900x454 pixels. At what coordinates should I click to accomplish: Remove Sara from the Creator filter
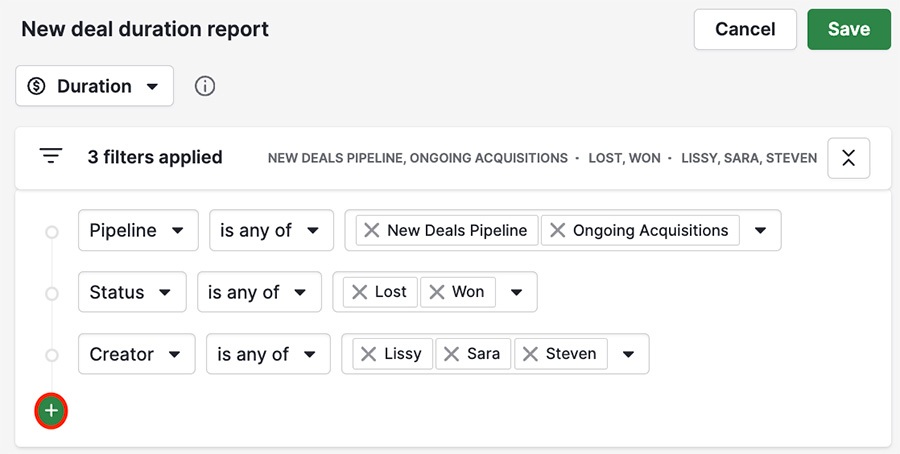tap(452, 354)
